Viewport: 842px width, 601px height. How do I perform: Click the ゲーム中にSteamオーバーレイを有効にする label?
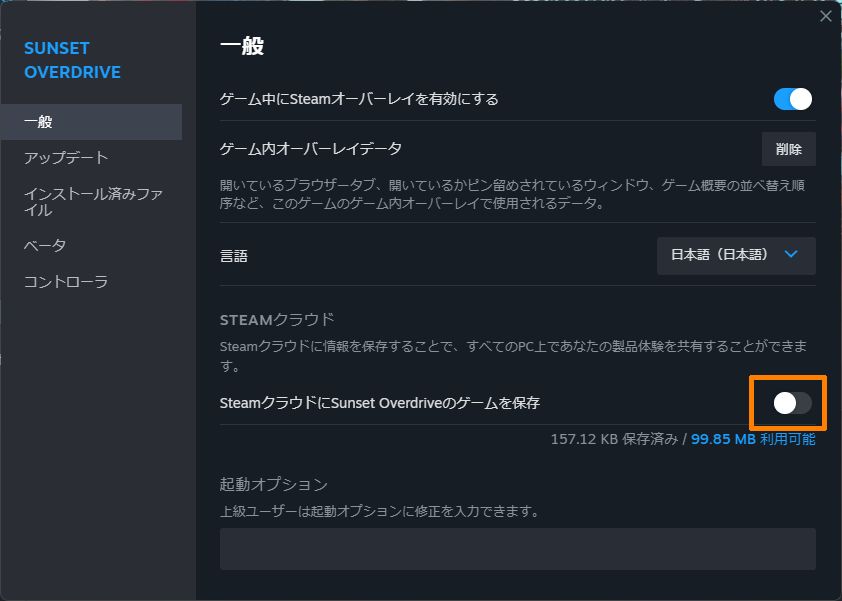(358, 99)
